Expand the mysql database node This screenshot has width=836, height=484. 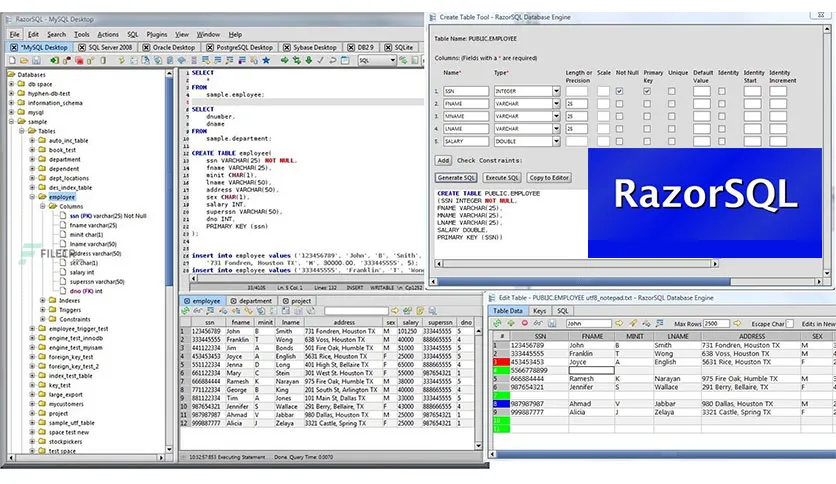[12, 112]
